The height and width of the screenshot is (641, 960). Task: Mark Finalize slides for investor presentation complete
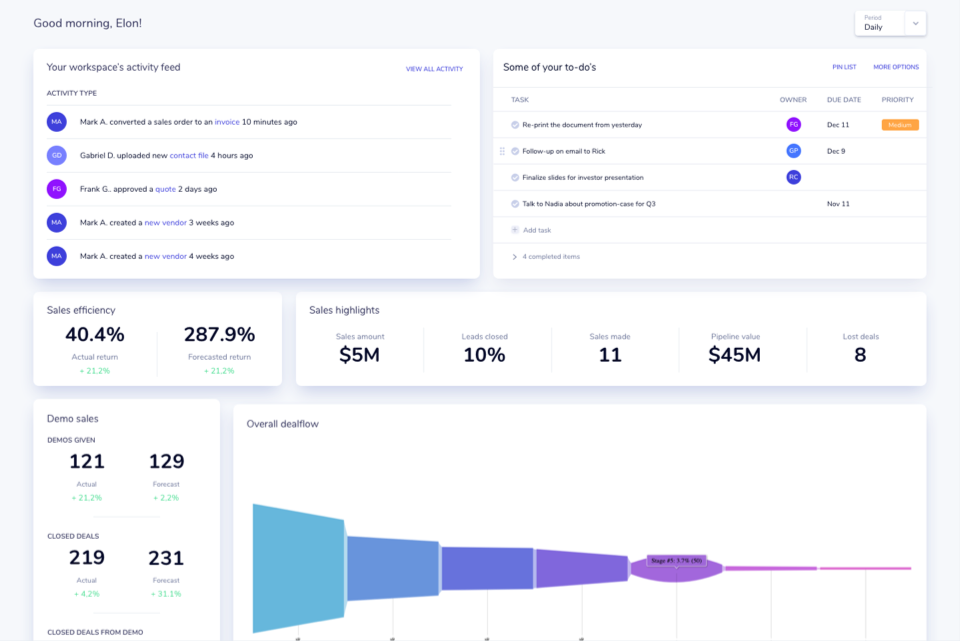point(515,177)
